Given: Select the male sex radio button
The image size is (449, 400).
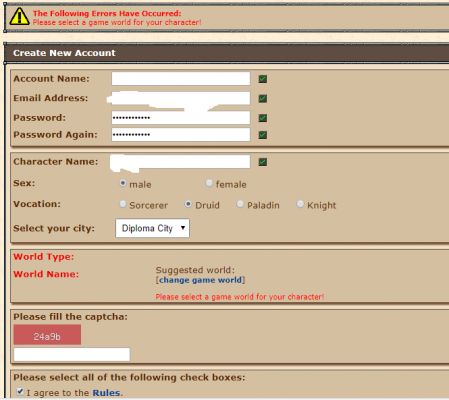Looking at the screenshot, I should point(123,183).
